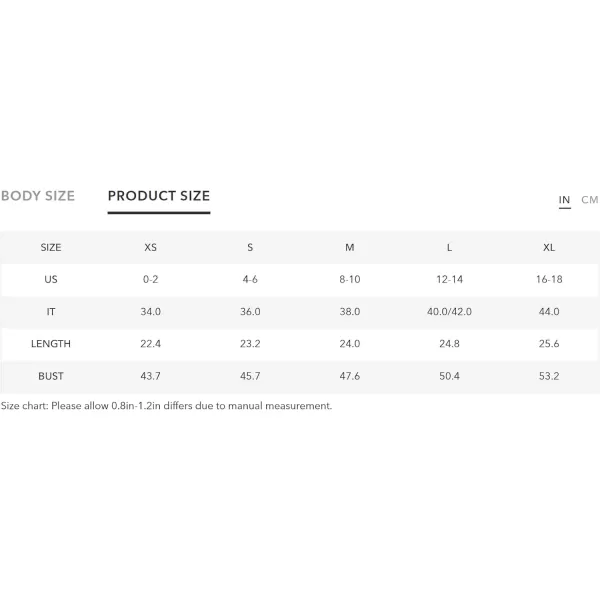Screen dimensions: 600x600
Task: Switch to the BODY SIZE tab
Action: [38, 196]
